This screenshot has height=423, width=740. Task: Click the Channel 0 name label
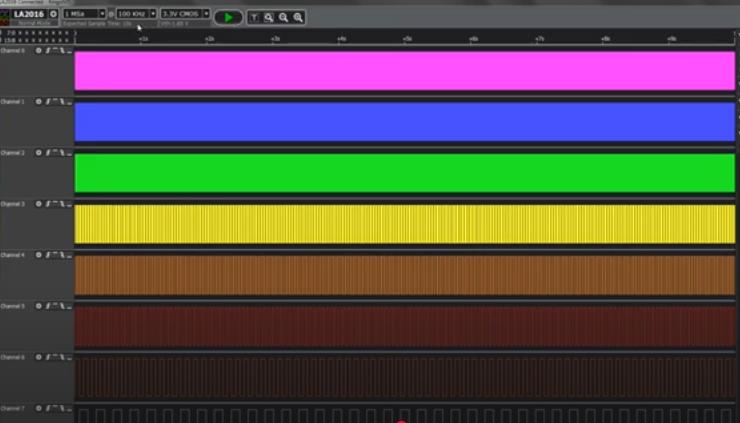click(x=13, y=51)
